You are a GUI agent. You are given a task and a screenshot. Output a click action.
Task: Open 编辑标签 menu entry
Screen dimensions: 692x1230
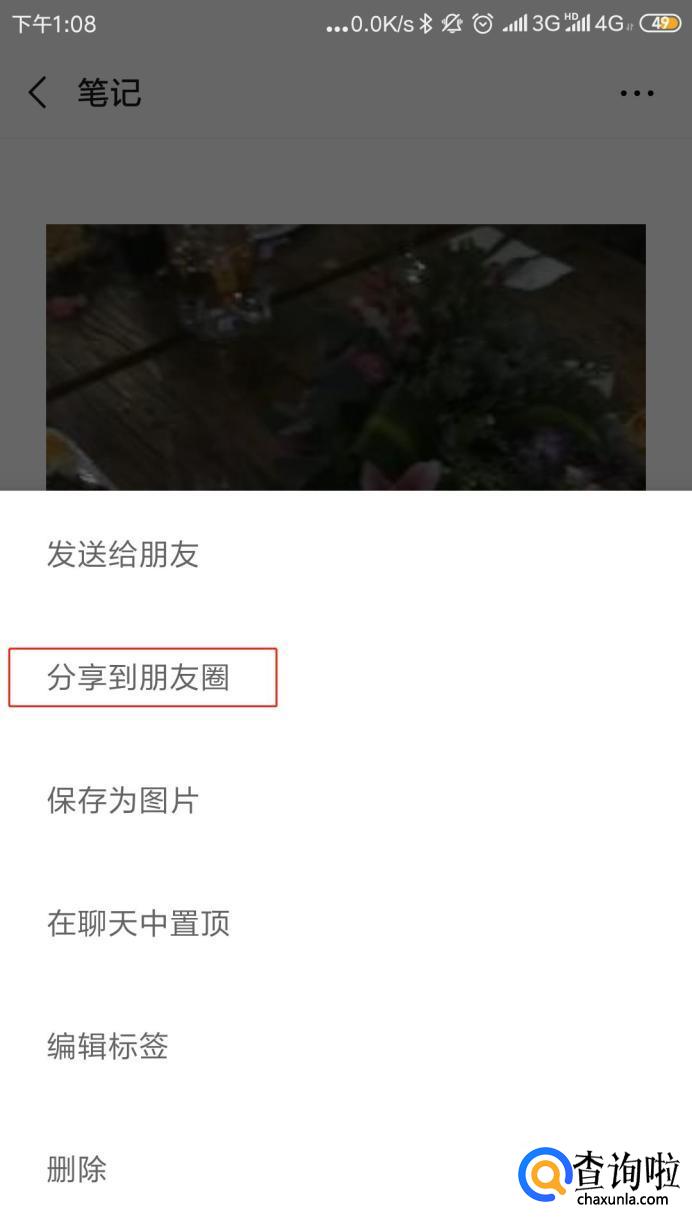click(107, 1046)
